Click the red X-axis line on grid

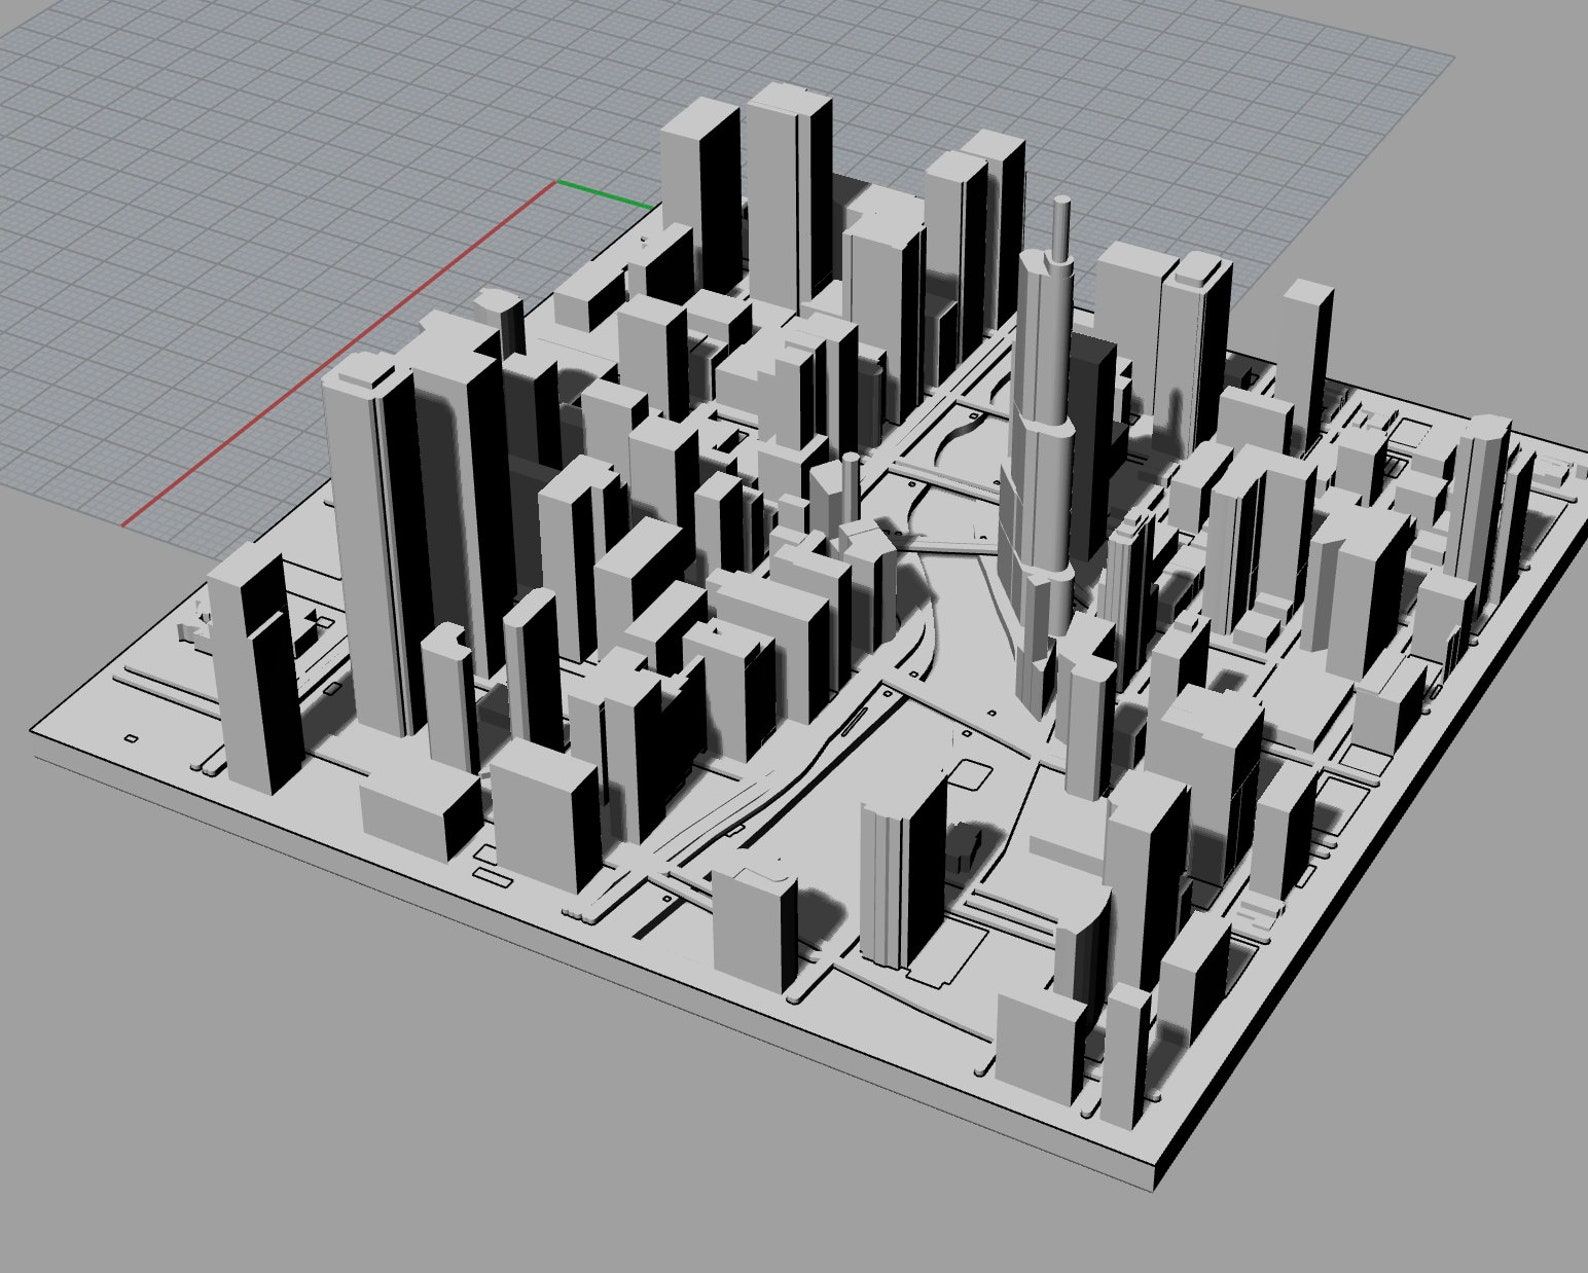[x=338, y=354]
